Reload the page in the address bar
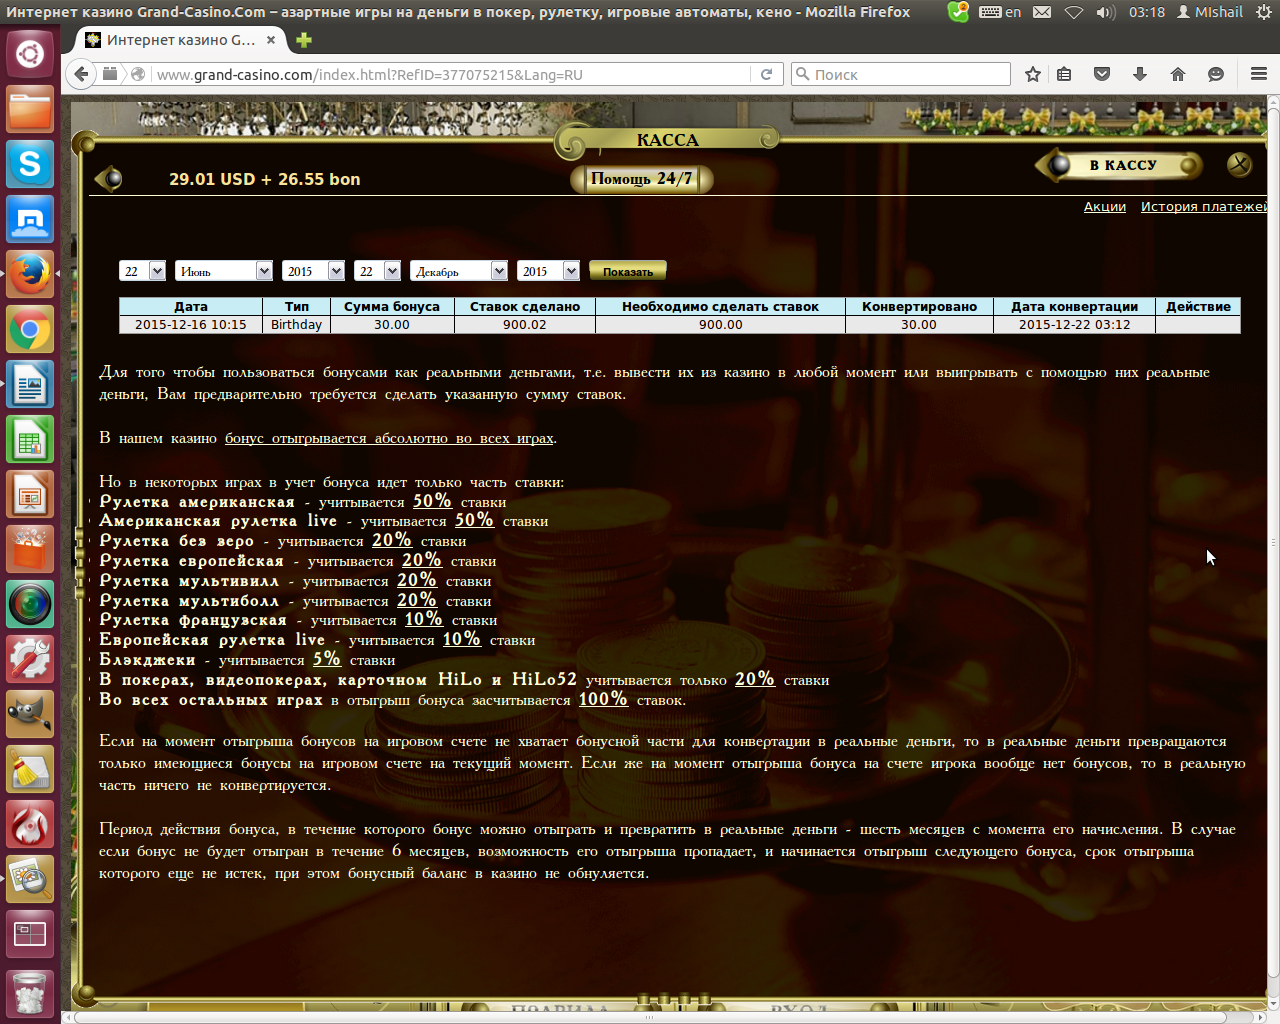1280x1024 pixels. [767, 74]
